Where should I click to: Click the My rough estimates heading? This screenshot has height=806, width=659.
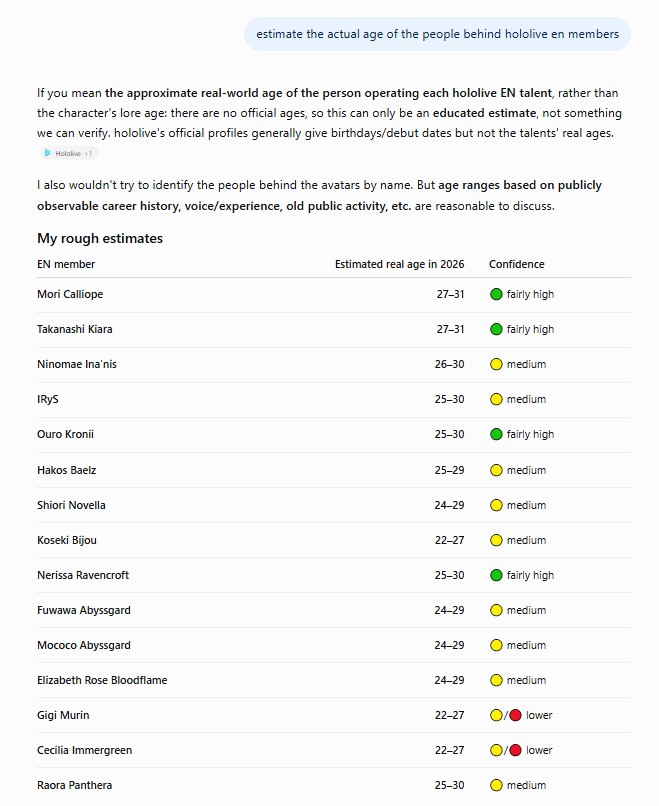[100, 239]
